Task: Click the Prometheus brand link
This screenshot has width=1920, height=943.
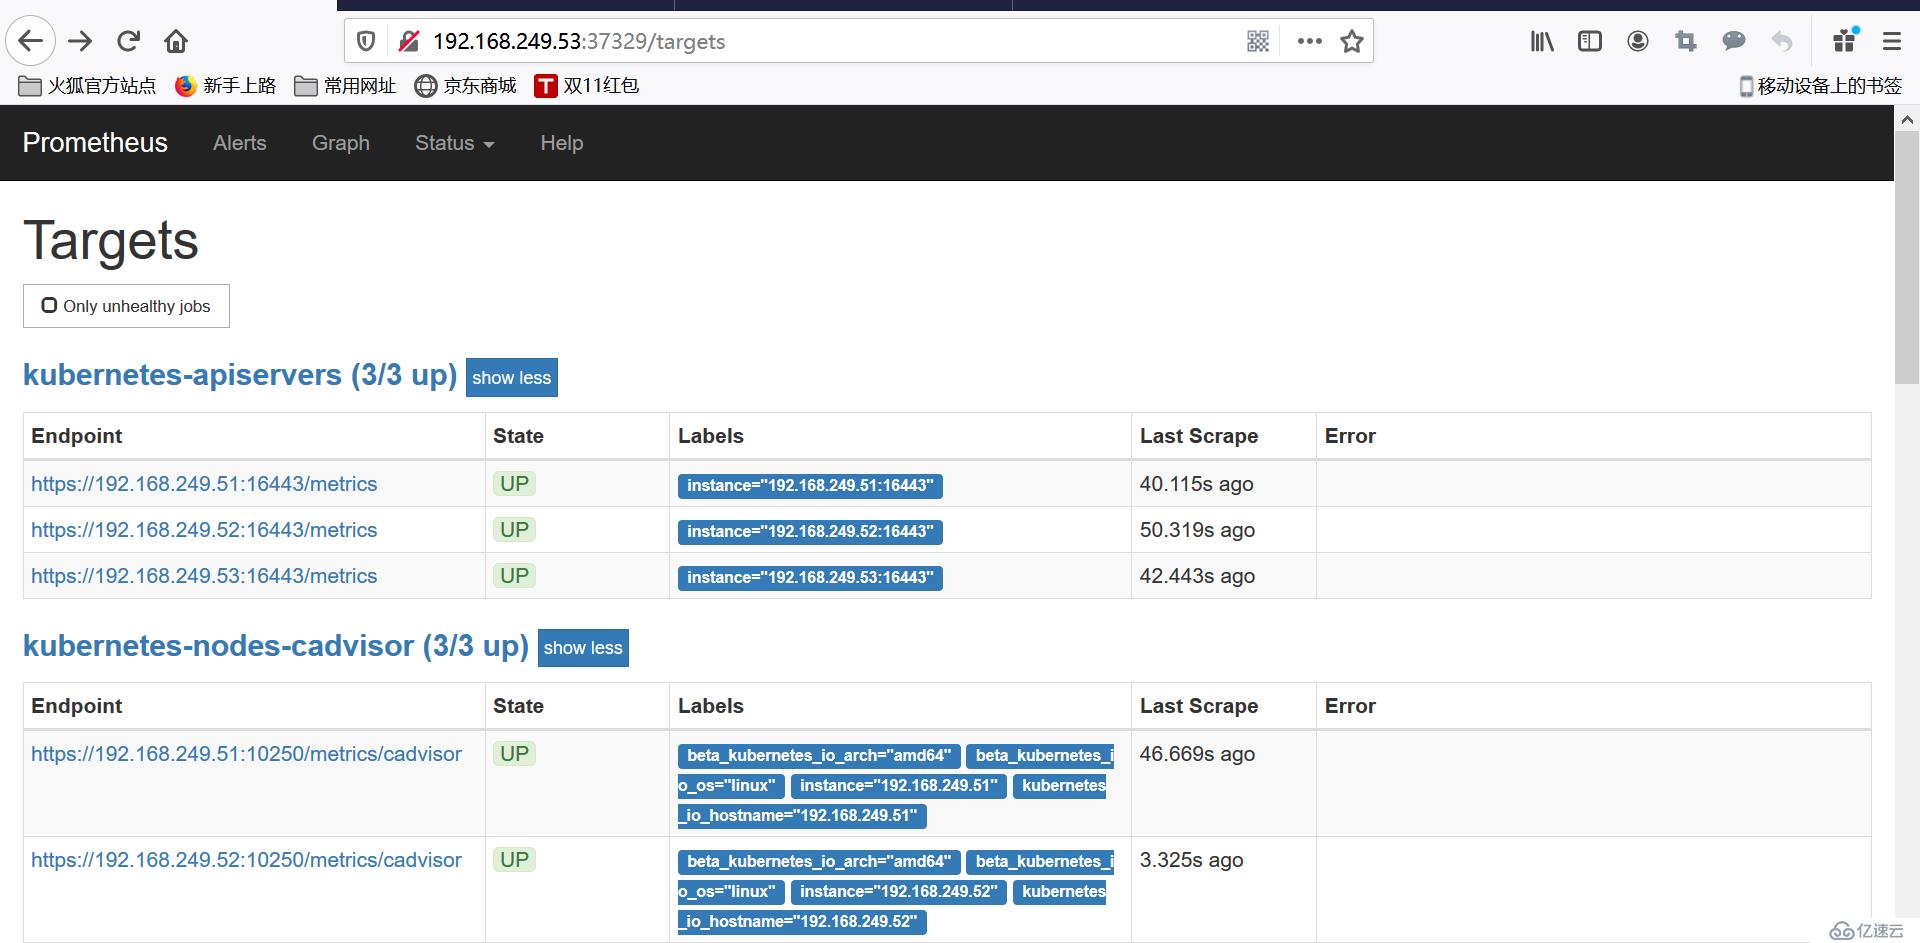Action: 95,143
